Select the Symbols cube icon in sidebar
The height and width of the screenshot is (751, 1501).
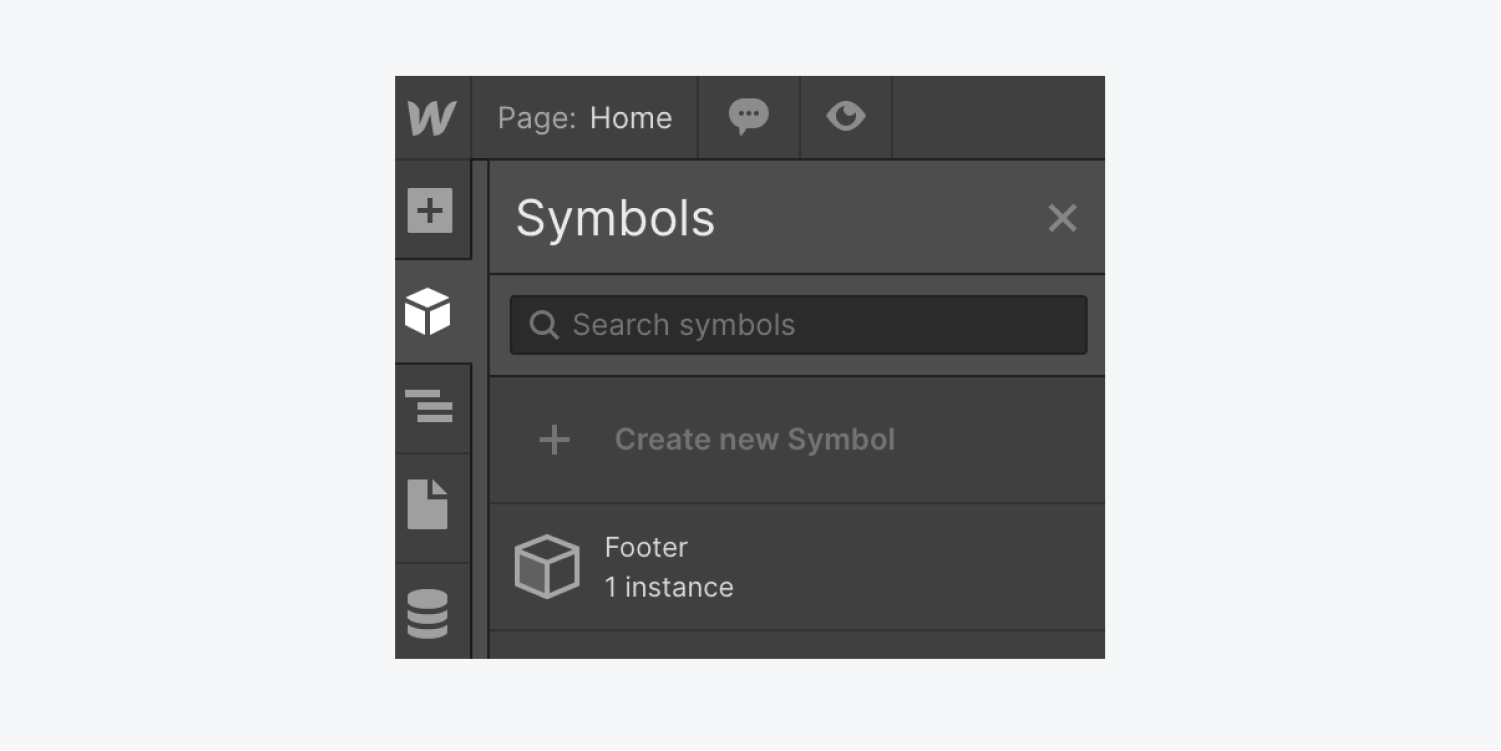click(428, 311)
